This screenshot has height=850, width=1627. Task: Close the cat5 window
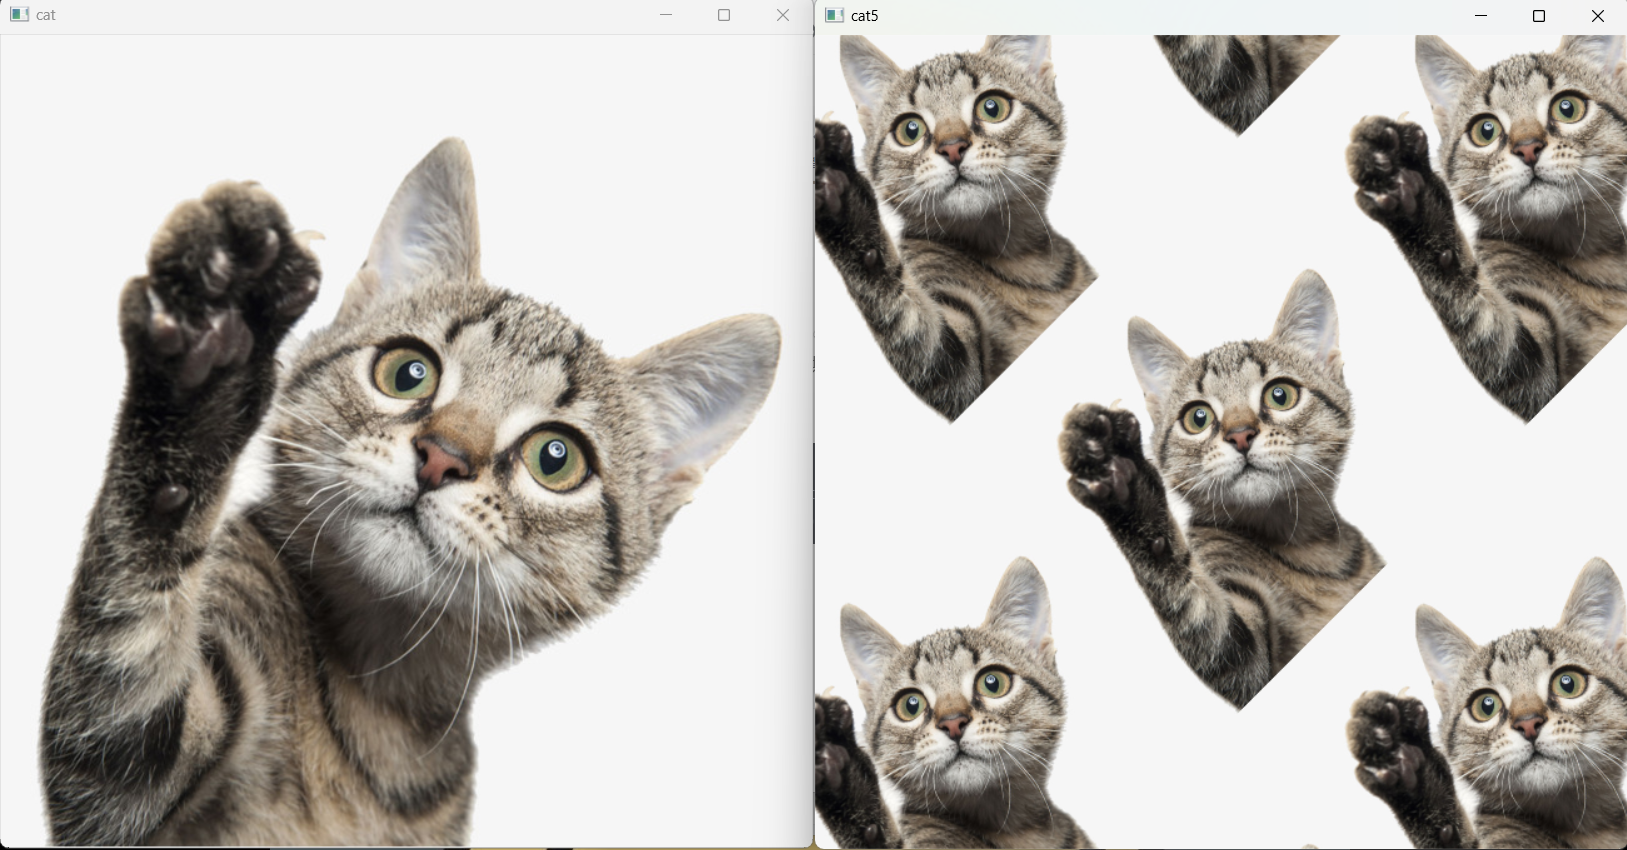pyautogui.click(x=1598, y=15)
